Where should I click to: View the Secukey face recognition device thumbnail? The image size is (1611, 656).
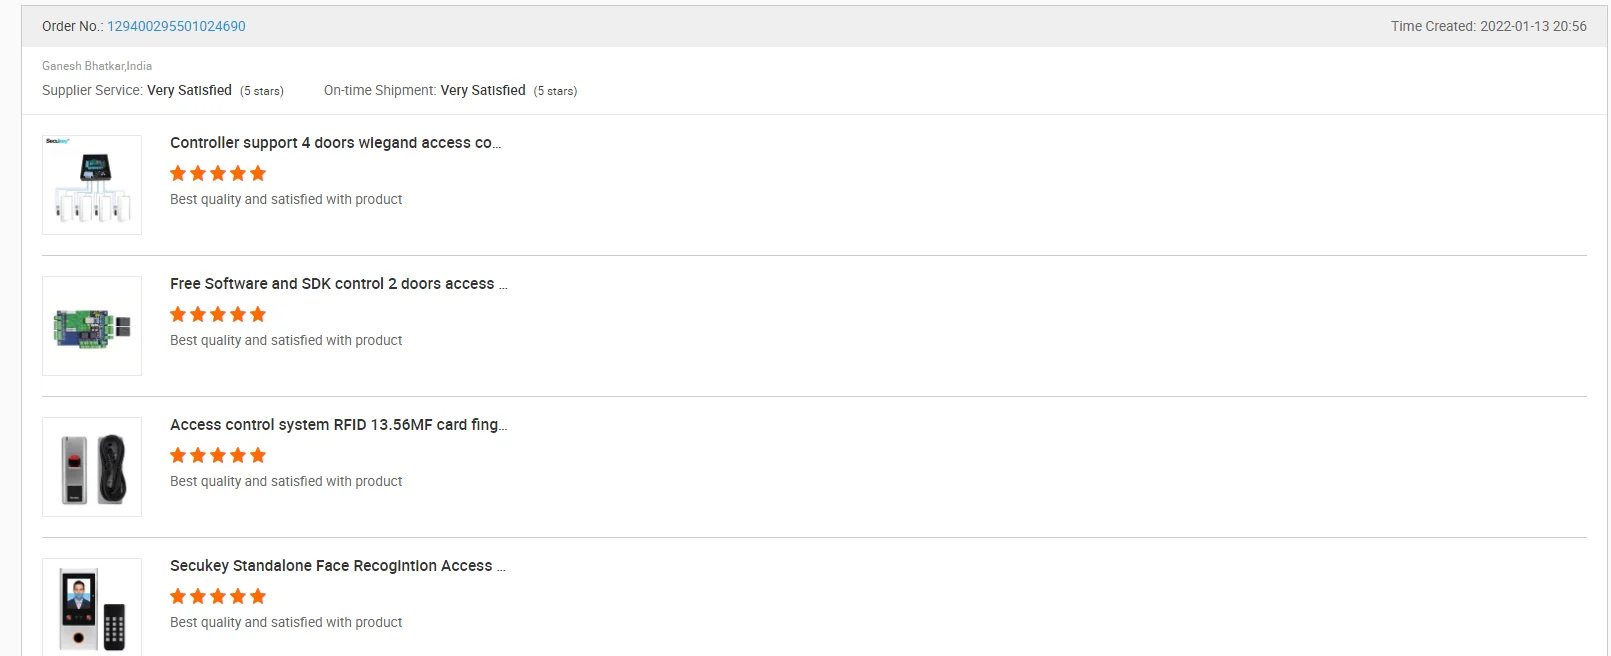pos(92,607)
